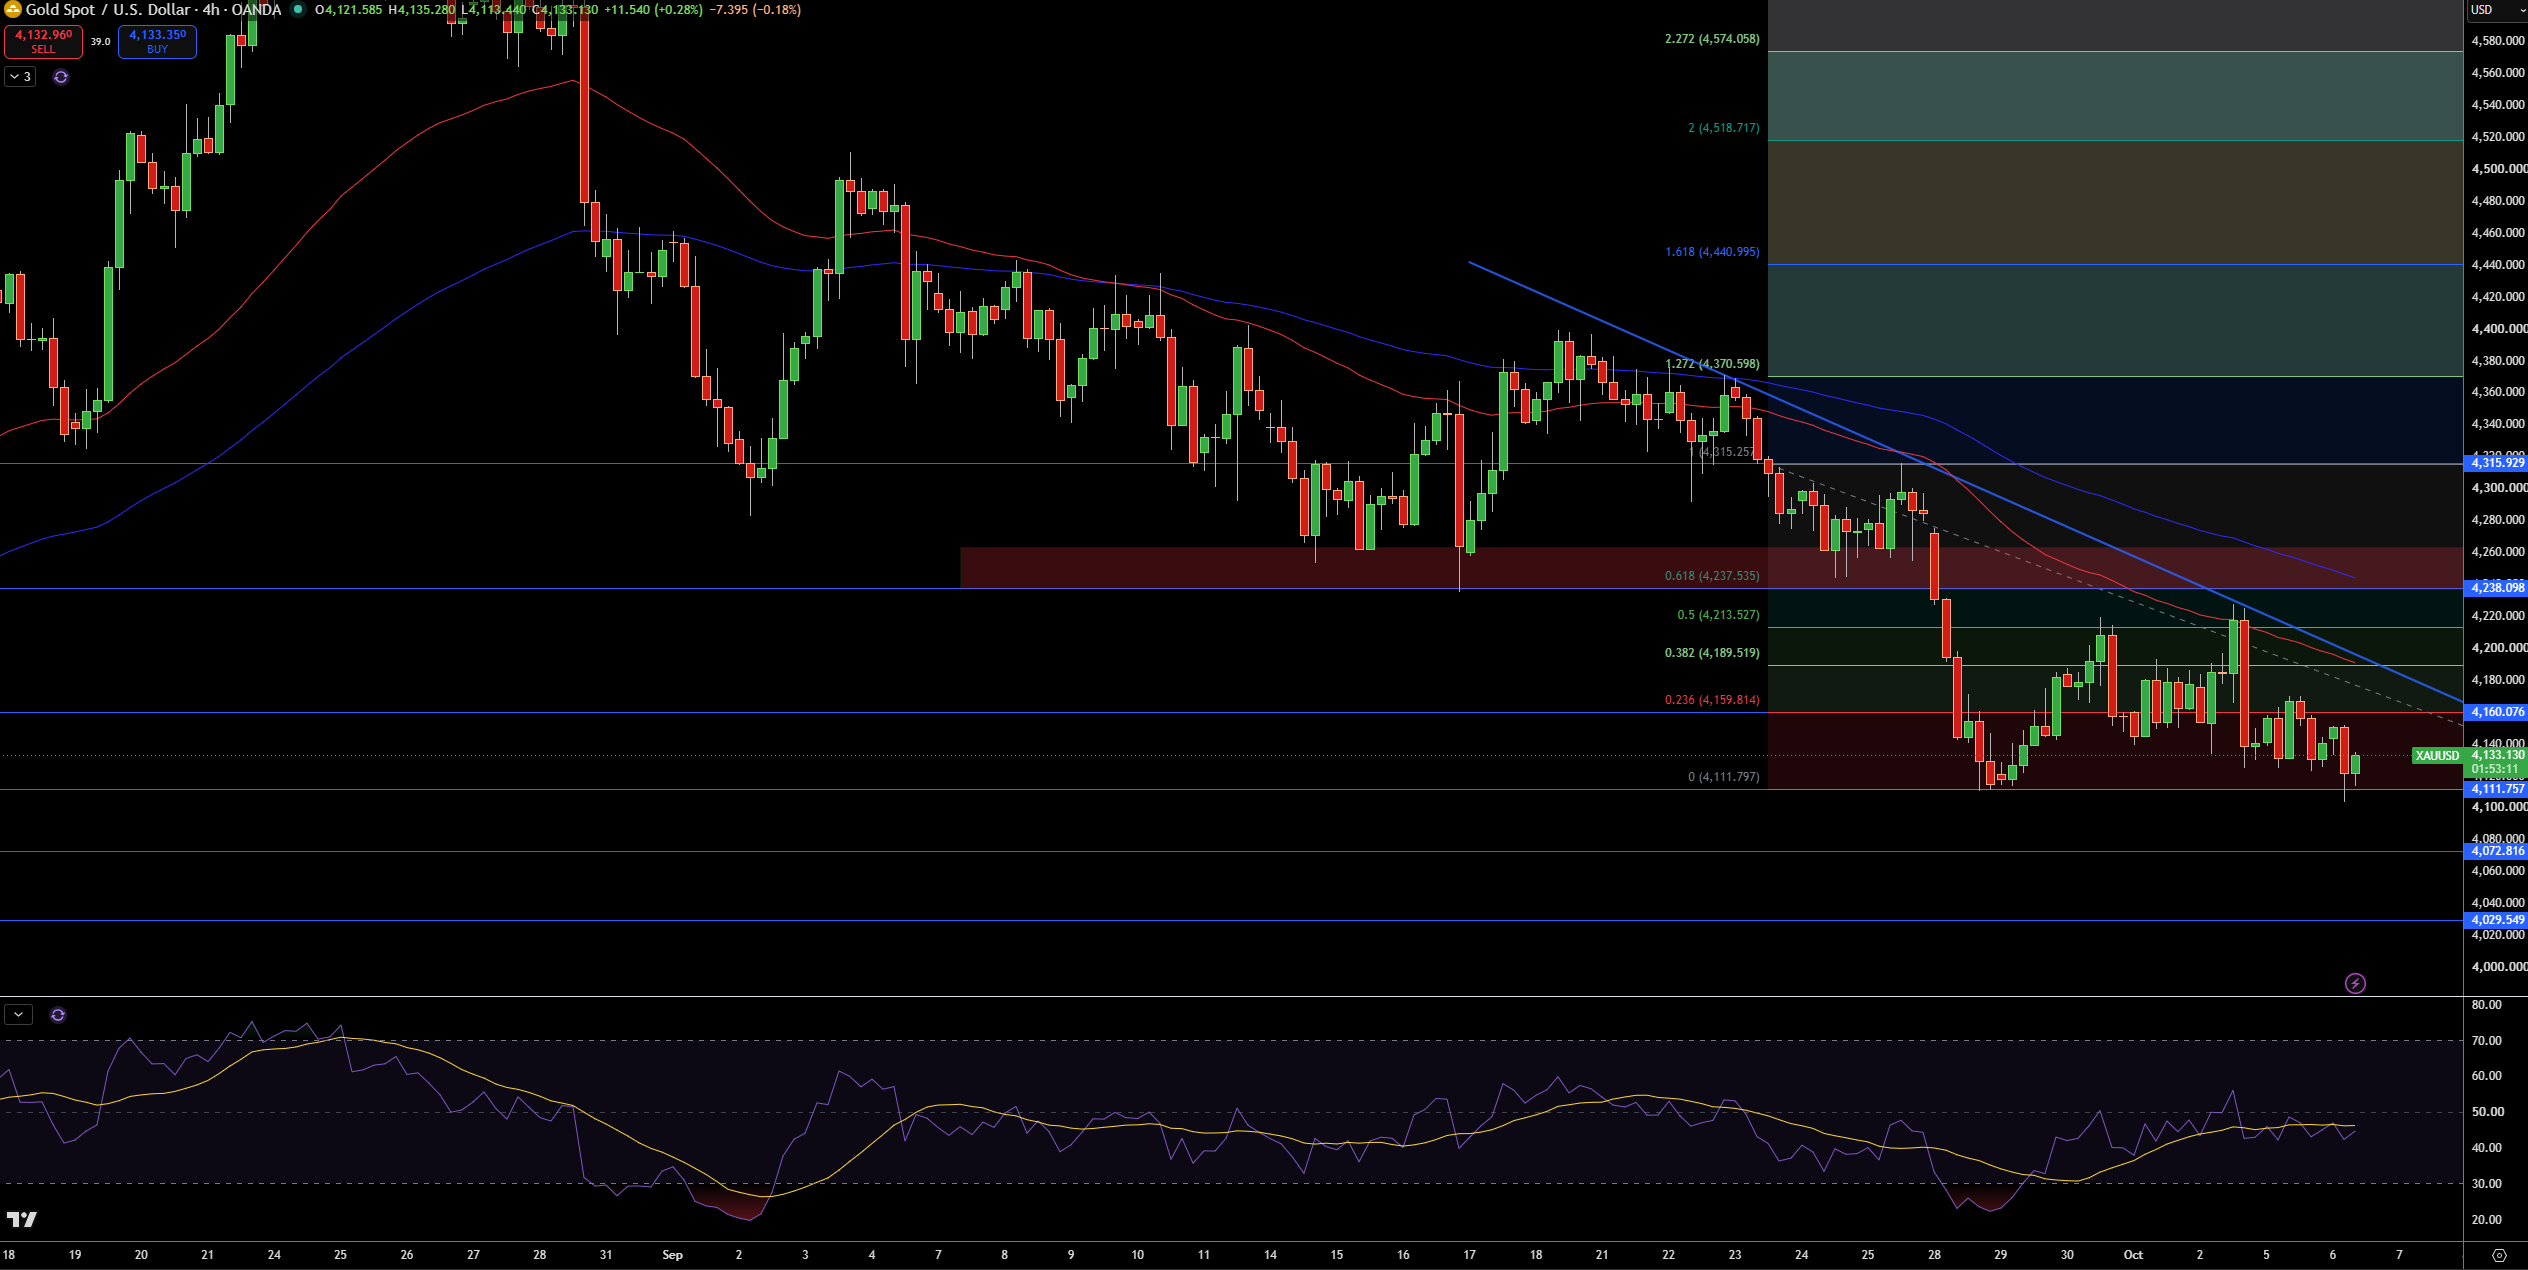The image size is (2528, 1270).
Task: Click the purple refresh icon in RSI pane
Action: [58, 1015]
